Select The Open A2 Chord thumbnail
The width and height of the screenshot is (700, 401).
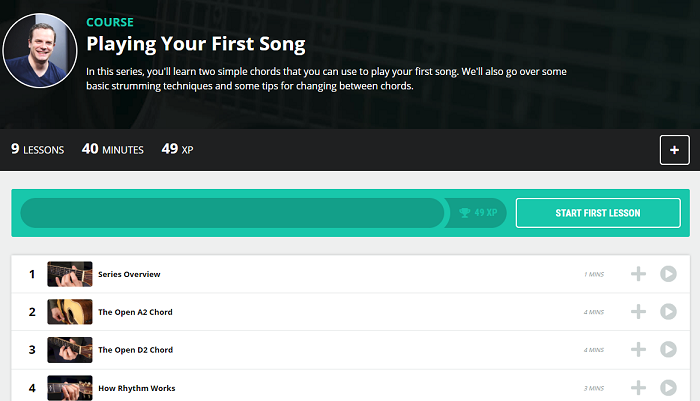[70, 312]
